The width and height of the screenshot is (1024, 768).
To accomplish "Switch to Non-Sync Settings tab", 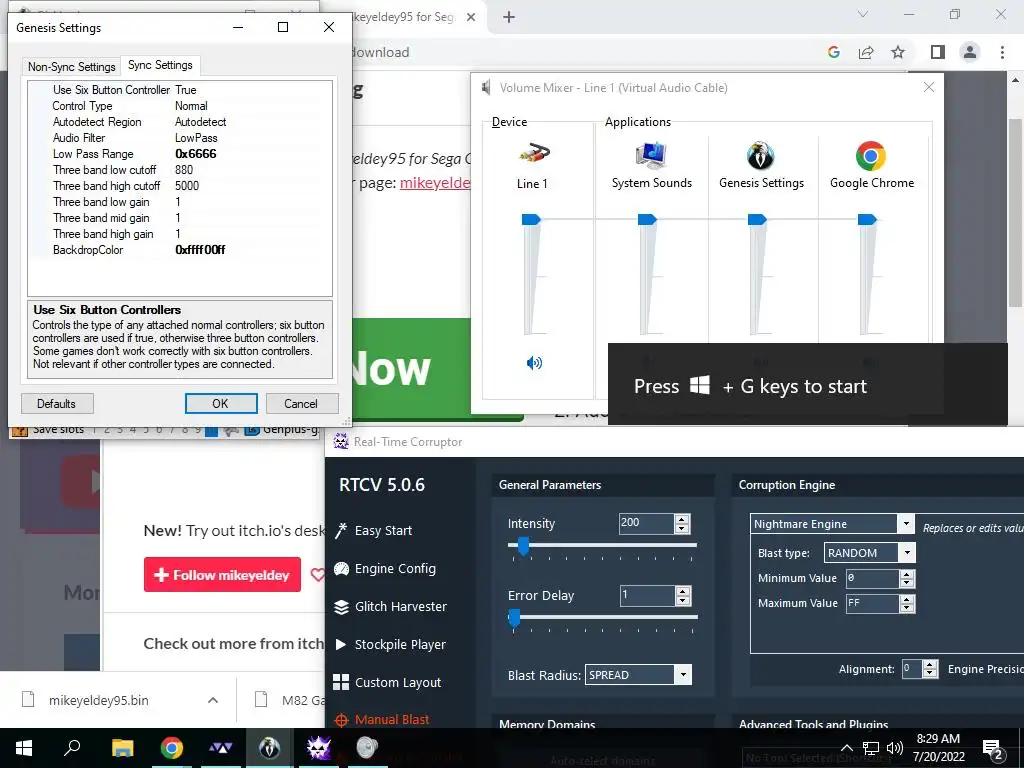I will point(72,67).
